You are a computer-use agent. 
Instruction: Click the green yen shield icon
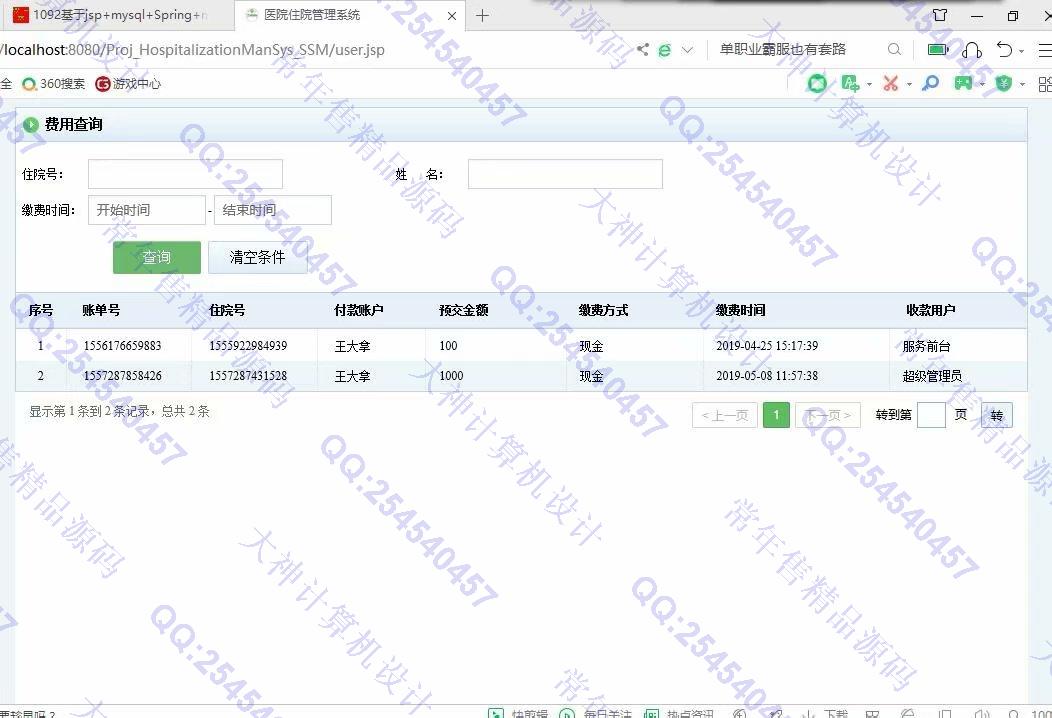tap(1003, 83)
